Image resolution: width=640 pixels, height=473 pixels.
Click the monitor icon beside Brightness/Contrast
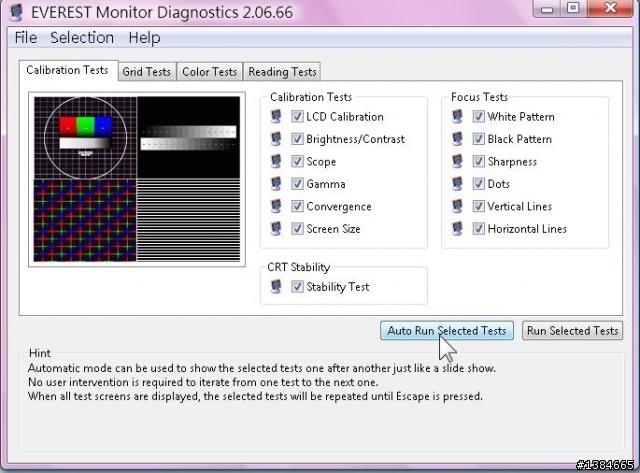coord(276,139)
